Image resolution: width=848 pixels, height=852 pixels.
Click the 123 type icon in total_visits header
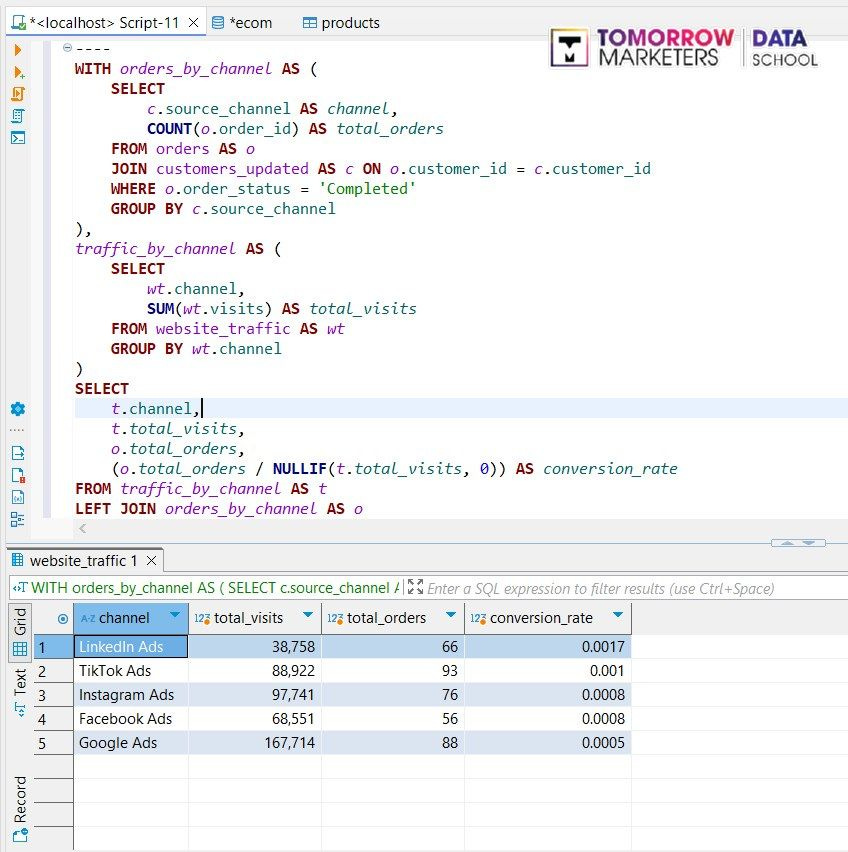[x=202, y=618]
